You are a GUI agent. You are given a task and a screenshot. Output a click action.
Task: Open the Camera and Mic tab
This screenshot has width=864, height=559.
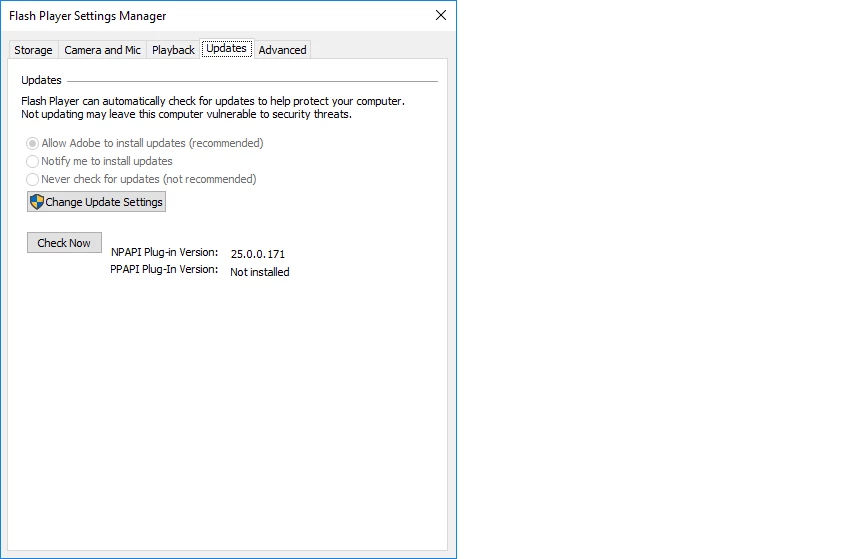click(x=102, y=50)
